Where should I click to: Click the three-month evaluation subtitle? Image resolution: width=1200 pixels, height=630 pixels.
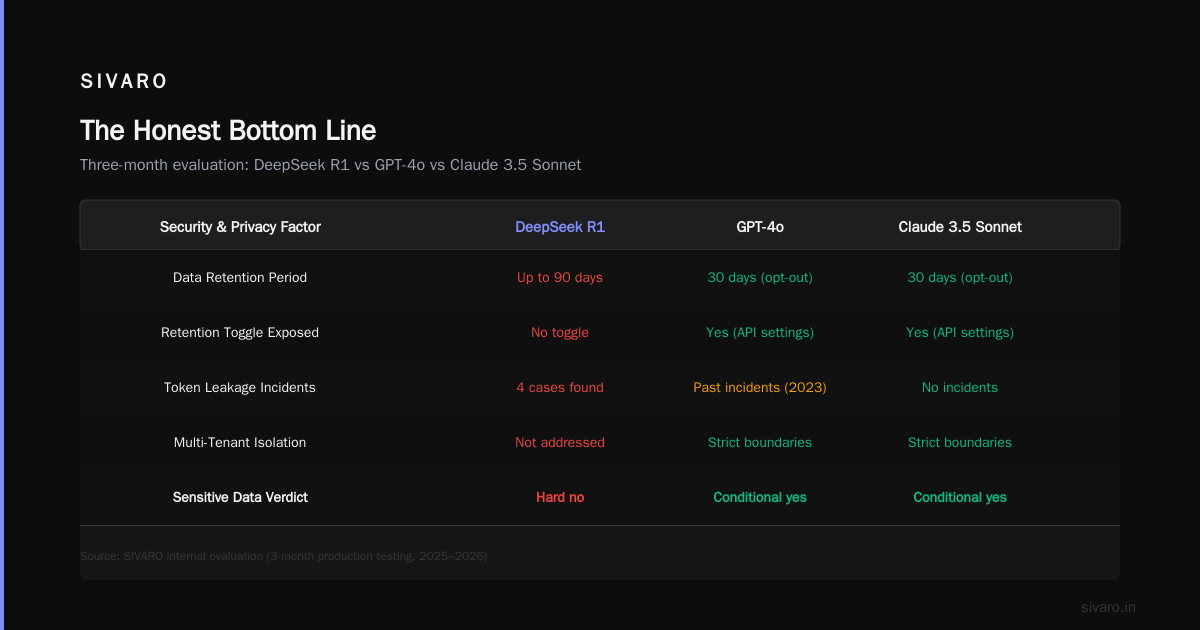click(x=330, y=165)
